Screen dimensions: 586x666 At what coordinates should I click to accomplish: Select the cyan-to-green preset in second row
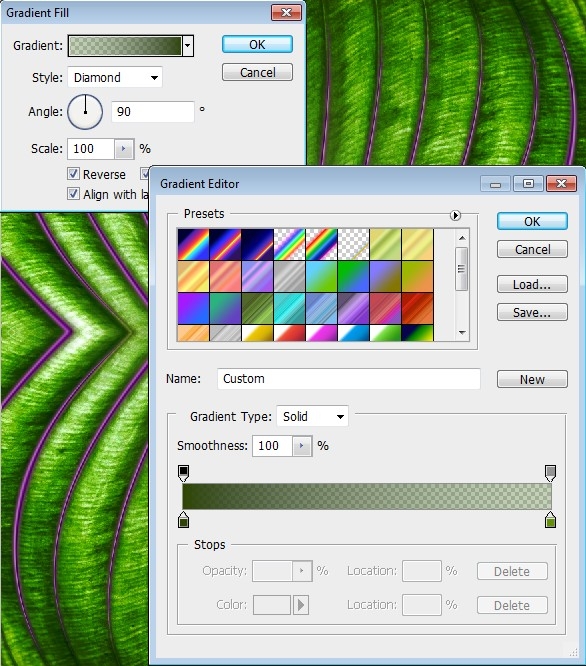pos(321,277)
